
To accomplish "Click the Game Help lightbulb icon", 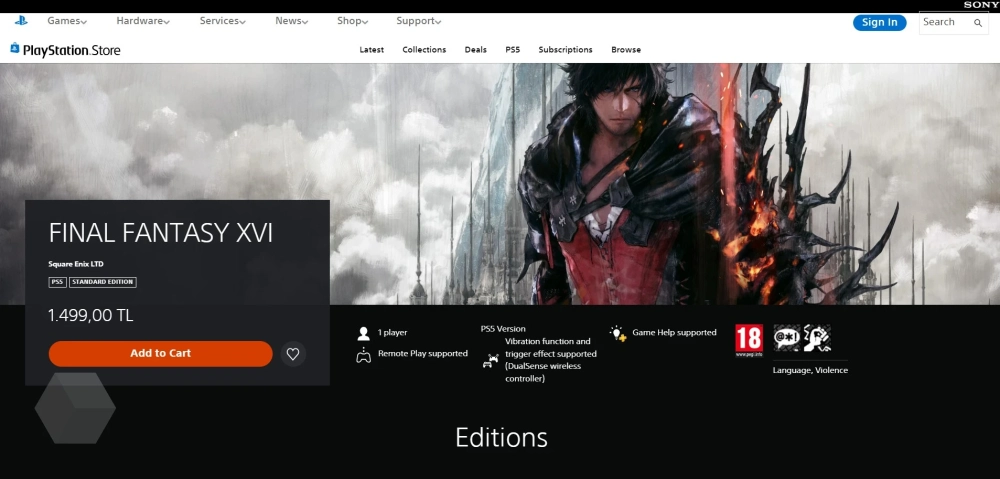I will tap(618, 333).
